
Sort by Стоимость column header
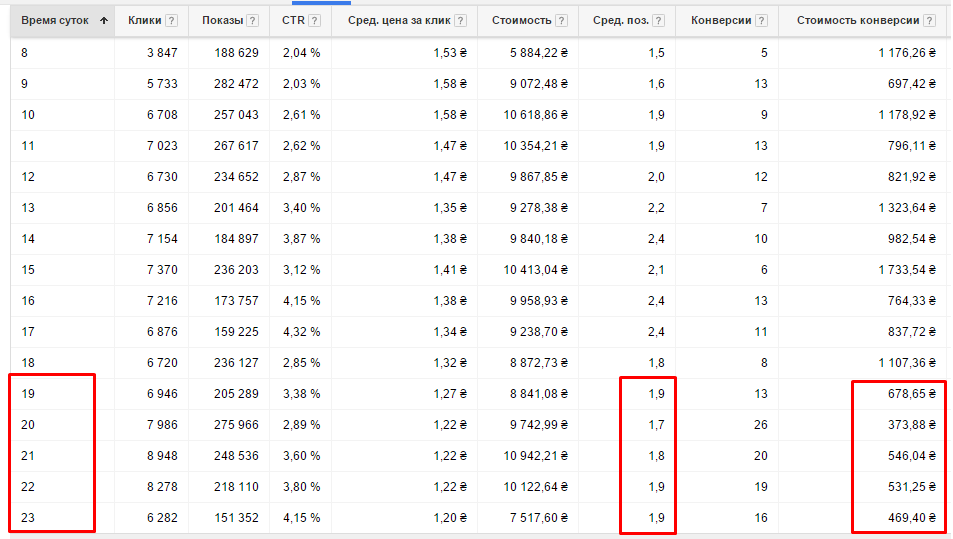tap(521, 20)
